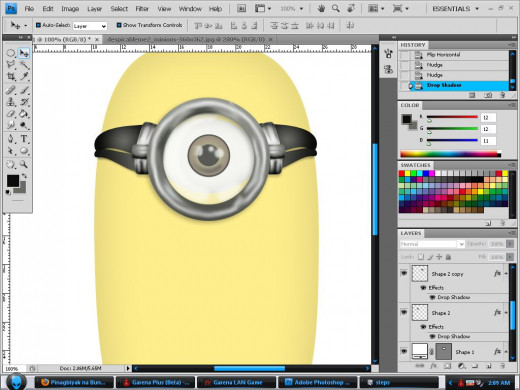
Task: Toggle Drop Shadow visibility under Shape 2
Action: pyautogui.click(x=432, y=336)
